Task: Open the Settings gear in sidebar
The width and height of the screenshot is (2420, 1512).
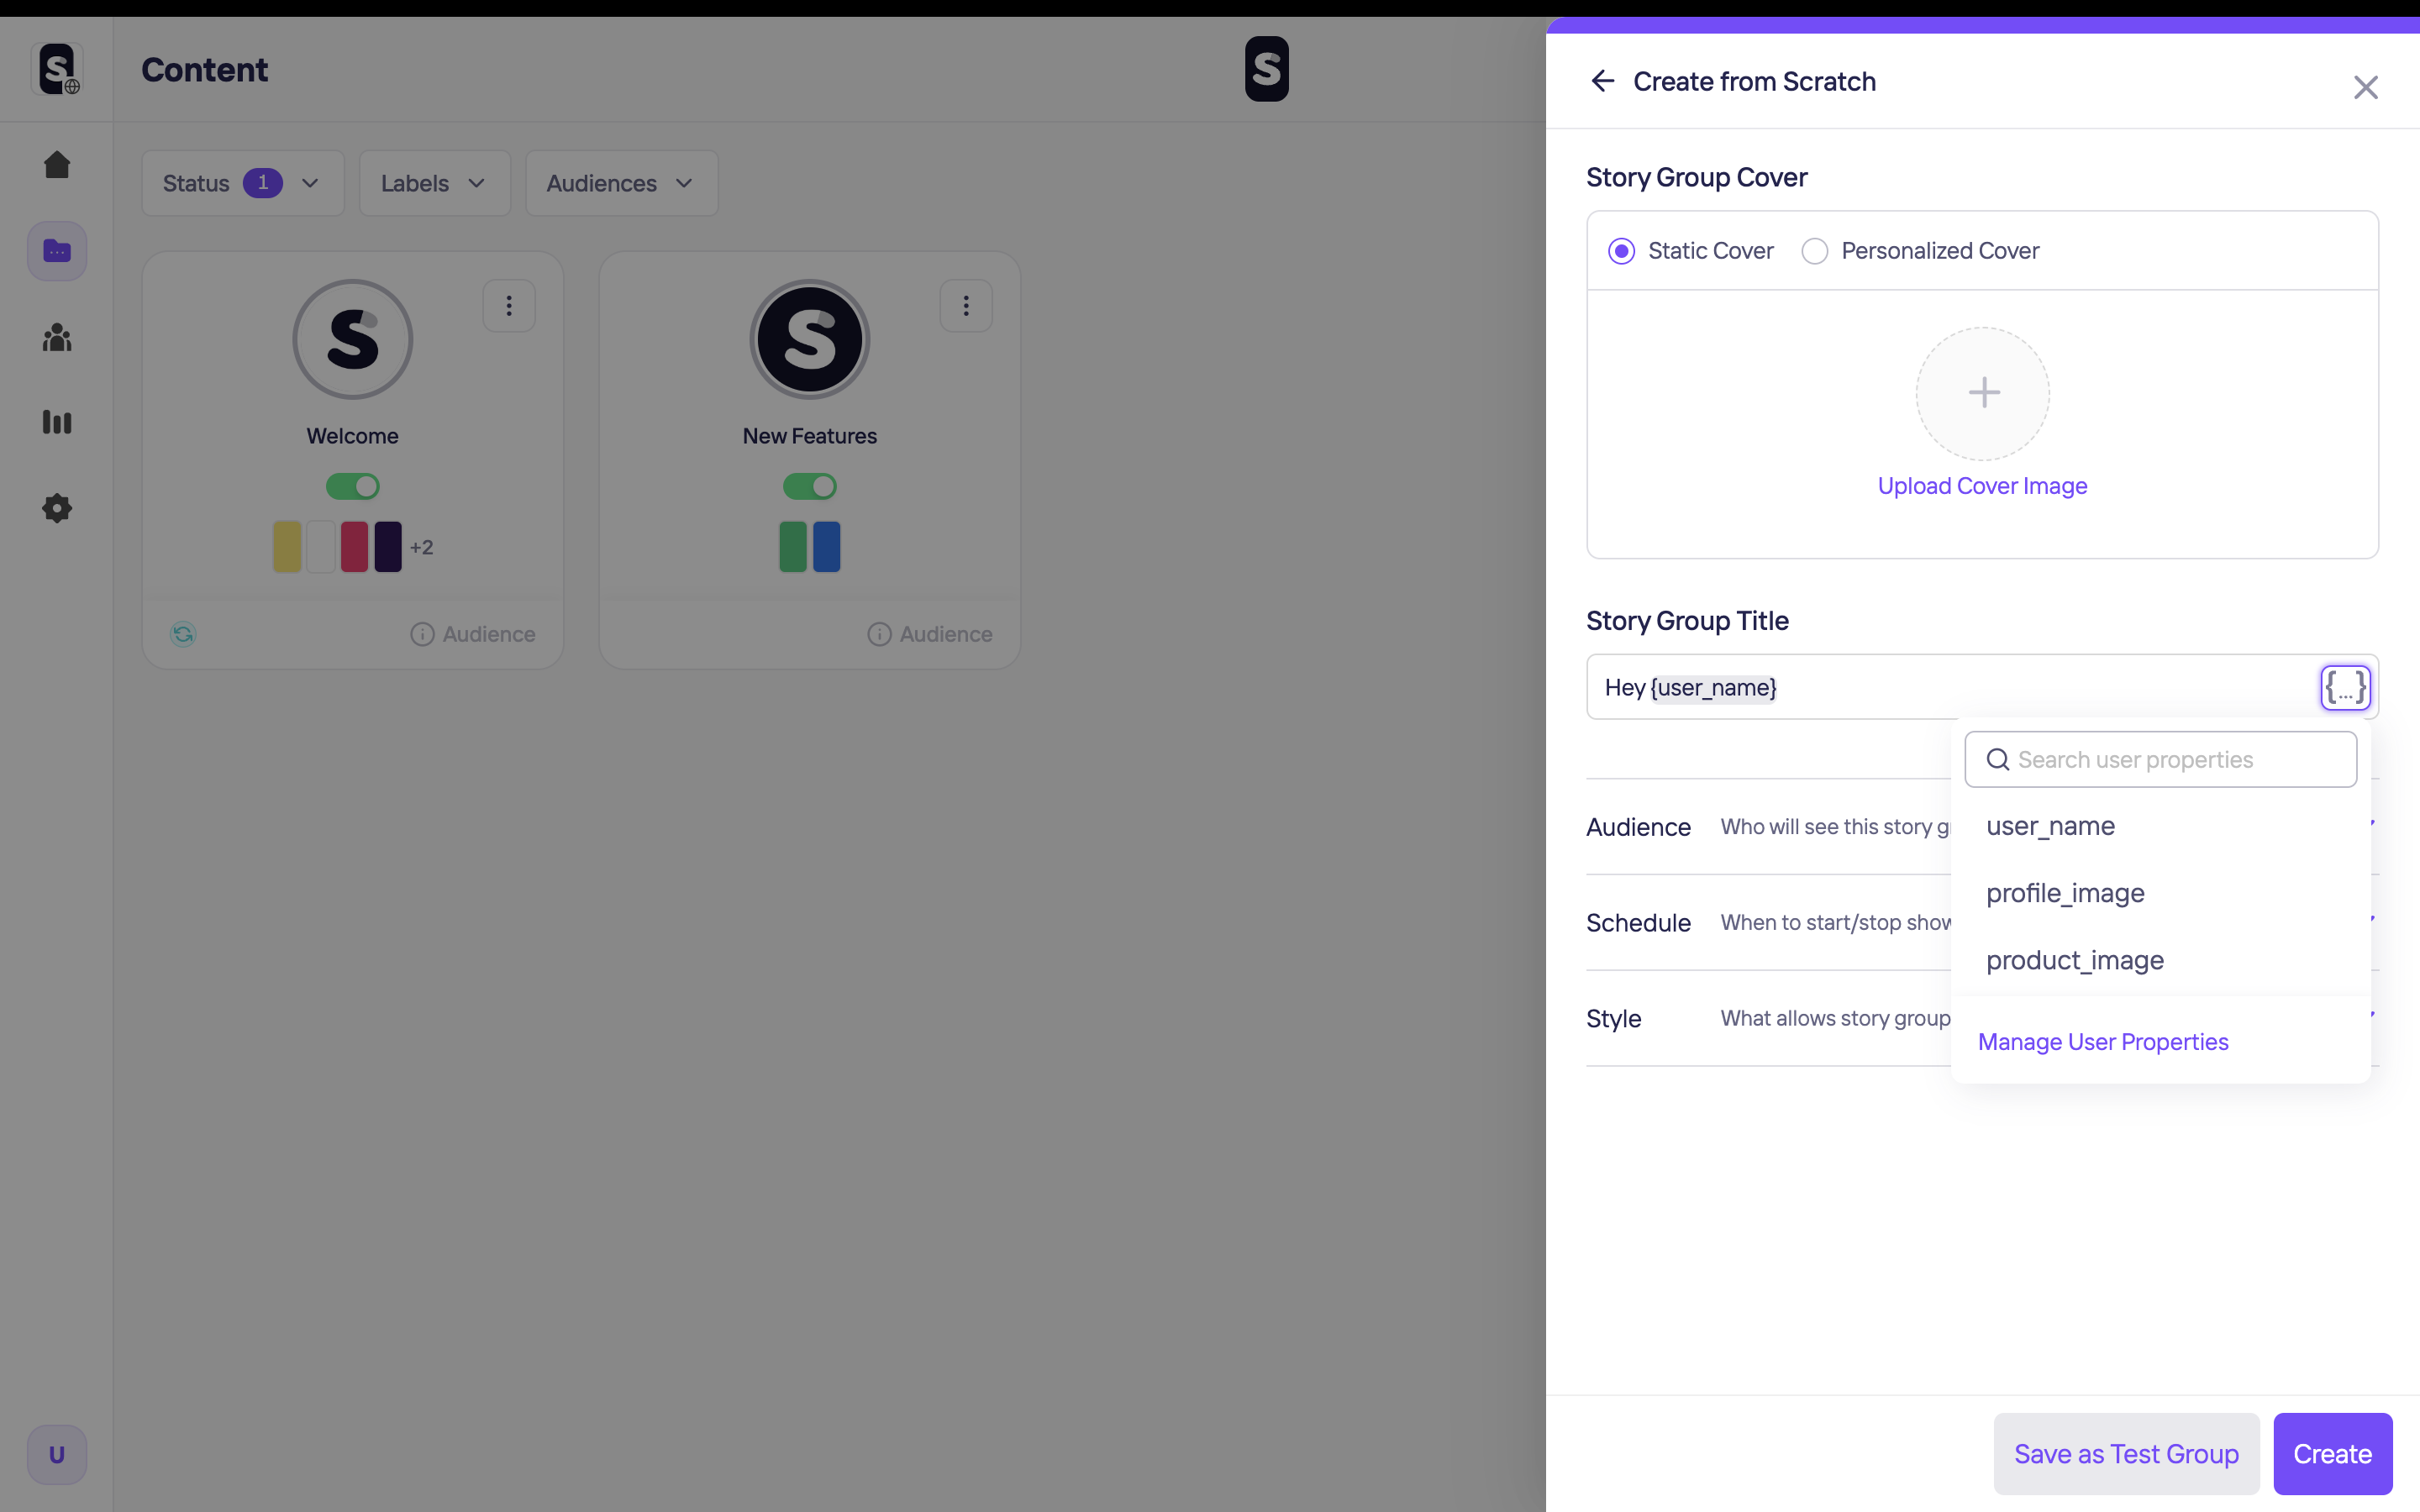Action: pos(57,508)
